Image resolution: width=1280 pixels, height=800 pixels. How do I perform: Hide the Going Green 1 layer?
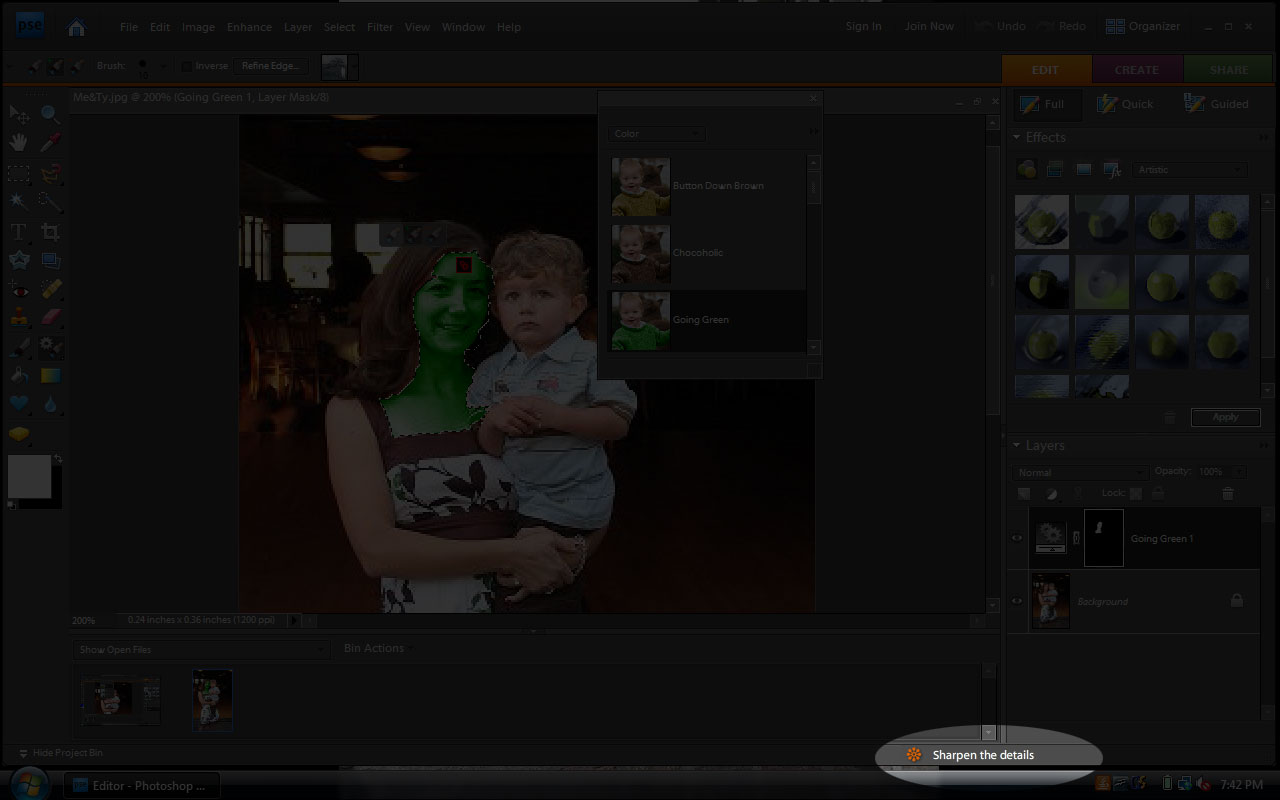(x=1017, y=538)
